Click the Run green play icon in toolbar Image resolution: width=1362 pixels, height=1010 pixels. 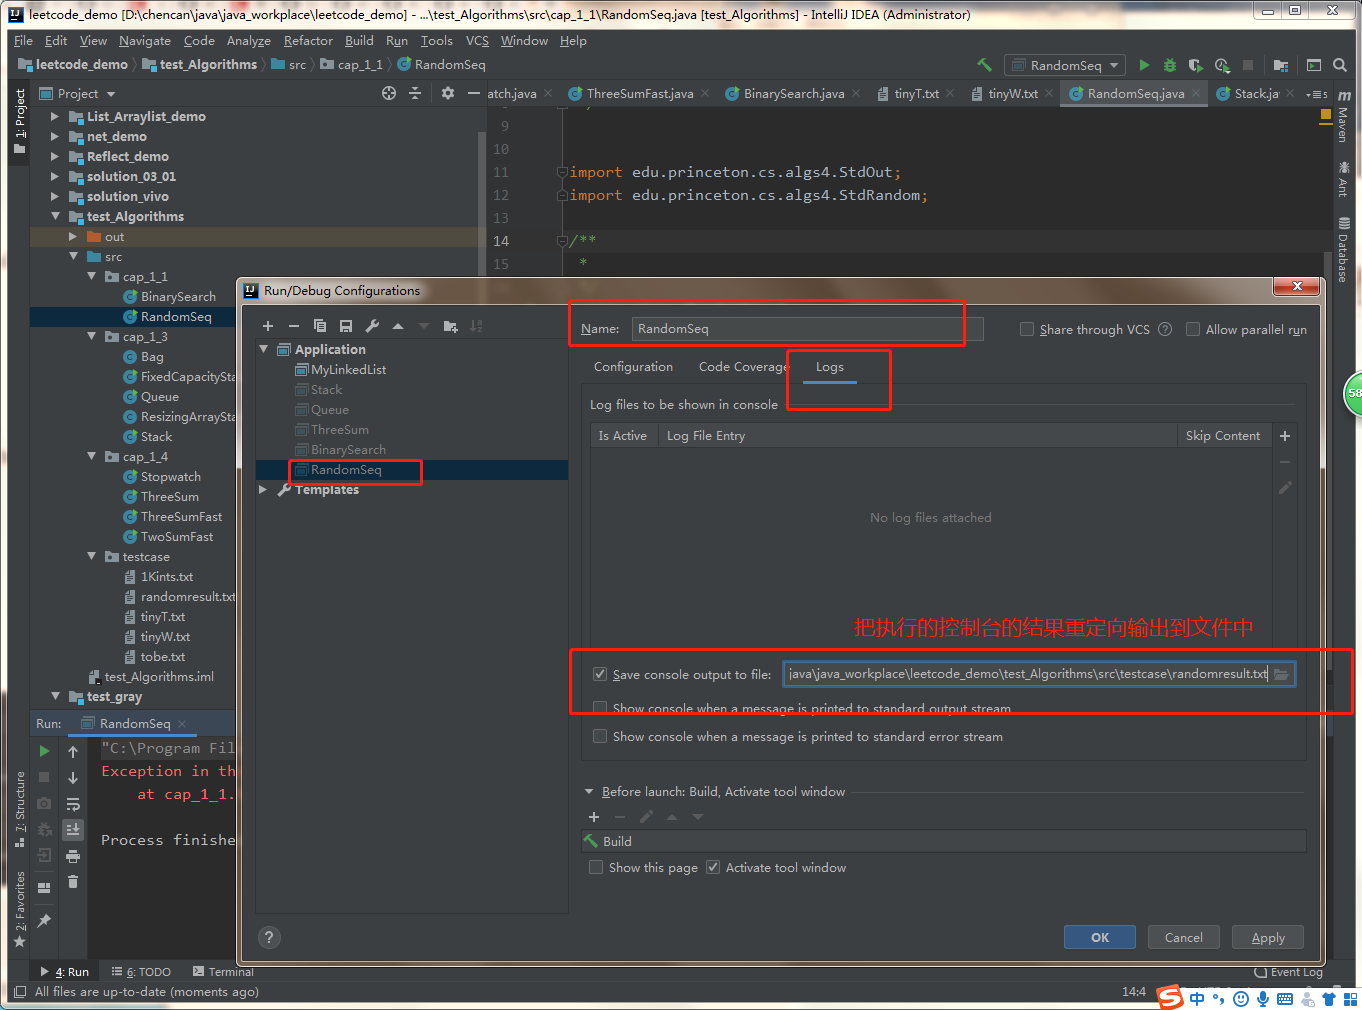pyautogui.click(x=1144, y=65)
